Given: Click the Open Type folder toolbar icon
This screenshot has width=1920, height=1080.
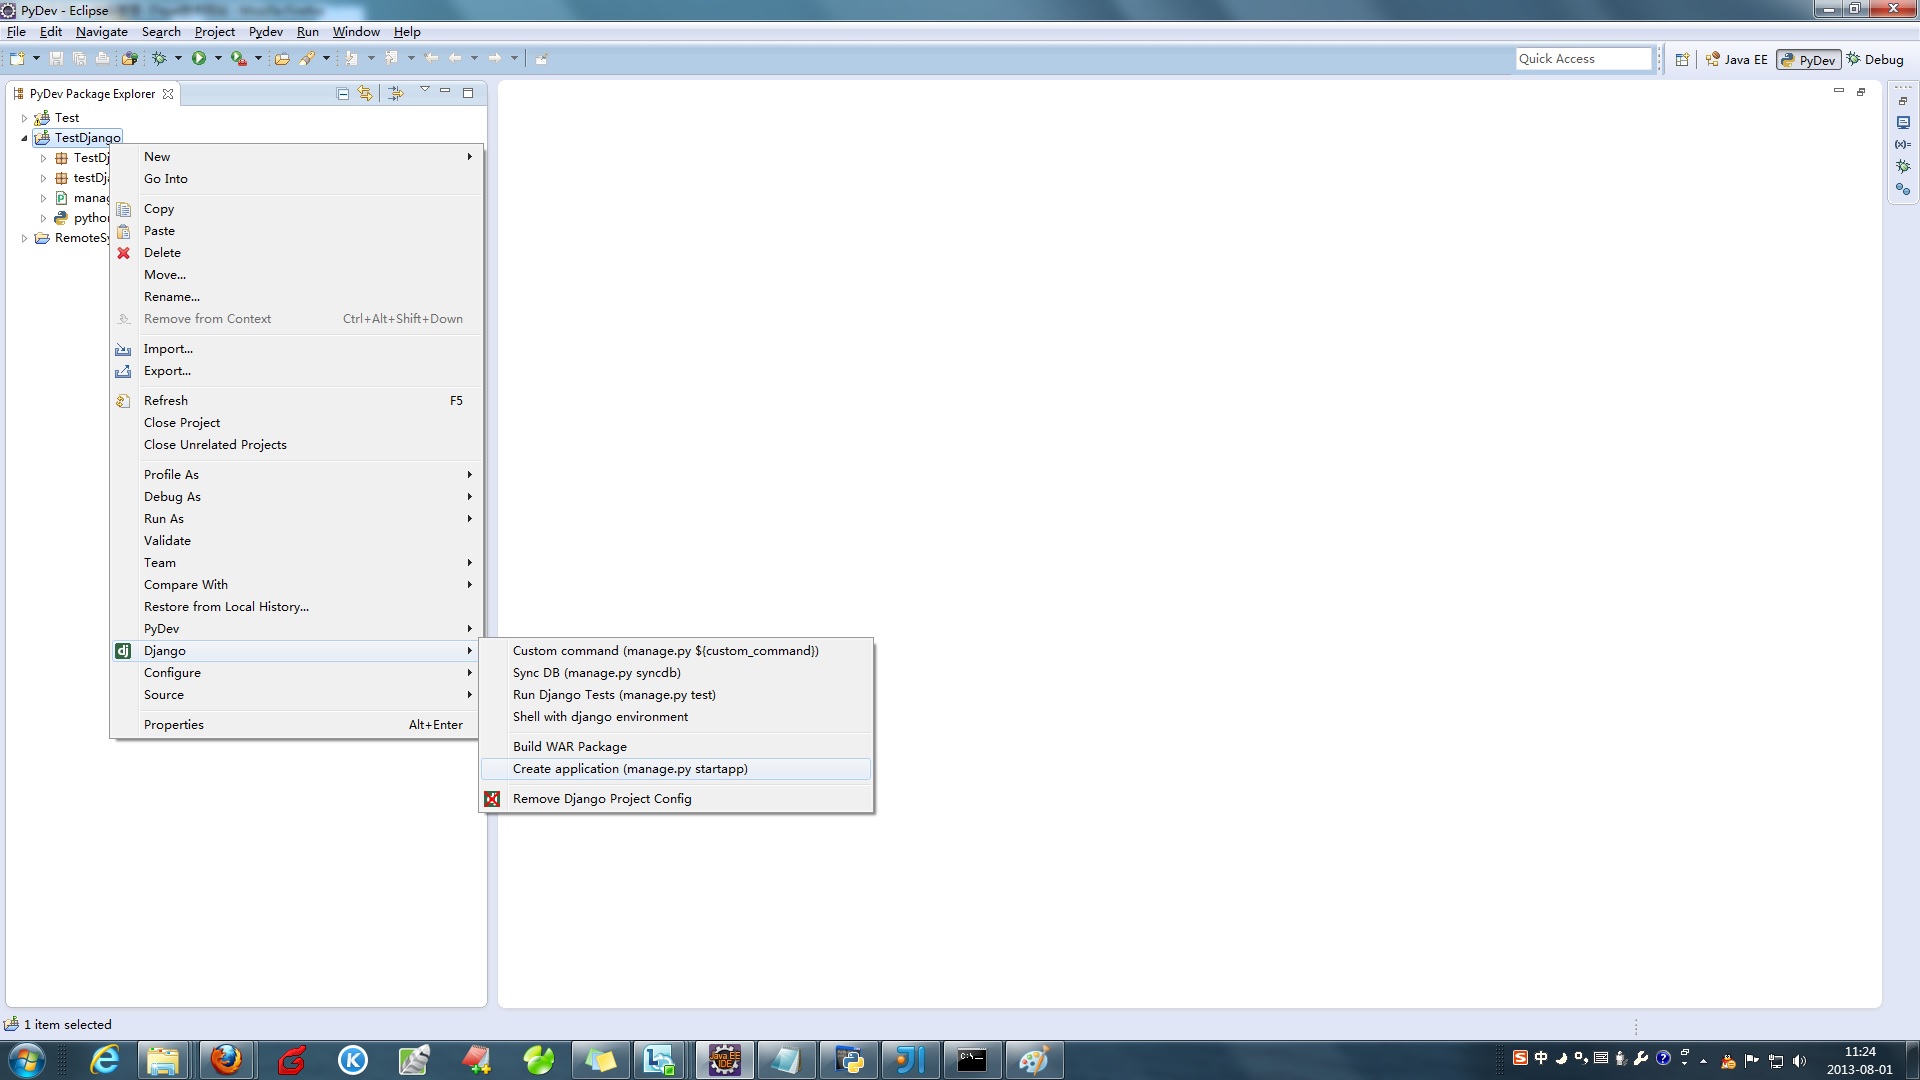Looking at the screenshot, I should click(x=283, y=58).
